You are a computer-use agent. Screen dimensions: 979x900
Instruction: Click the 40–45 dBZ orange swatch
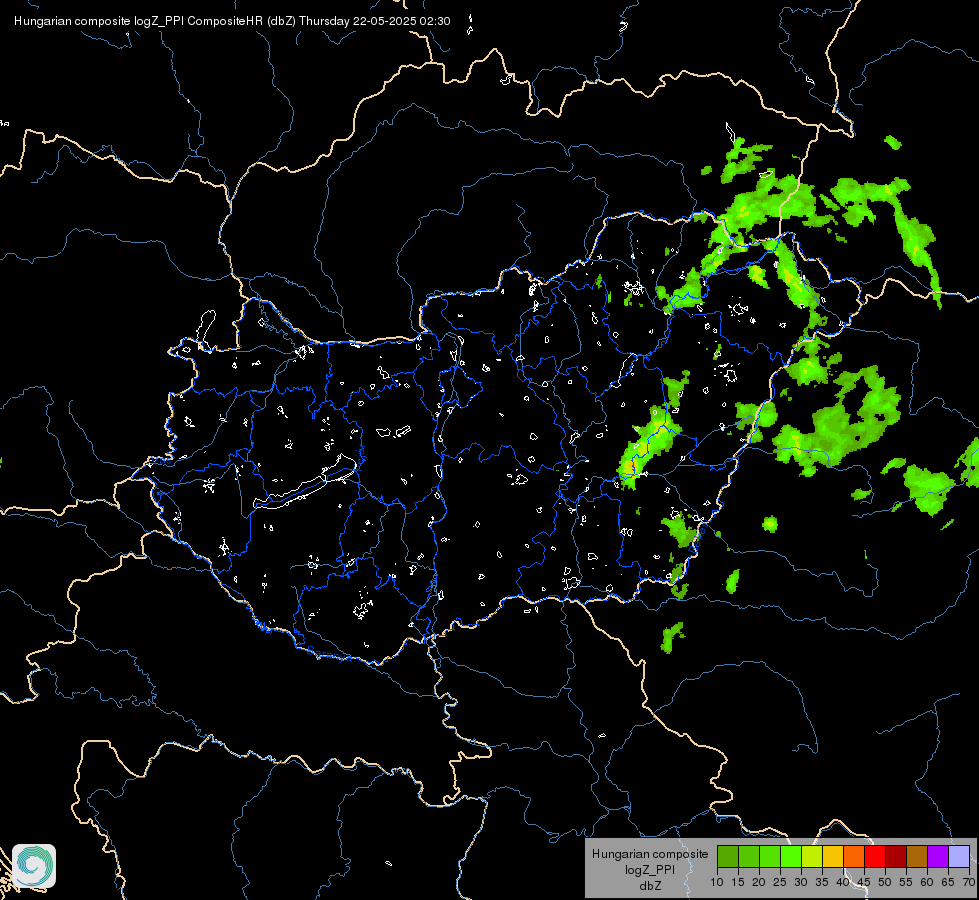pos(854,856)
